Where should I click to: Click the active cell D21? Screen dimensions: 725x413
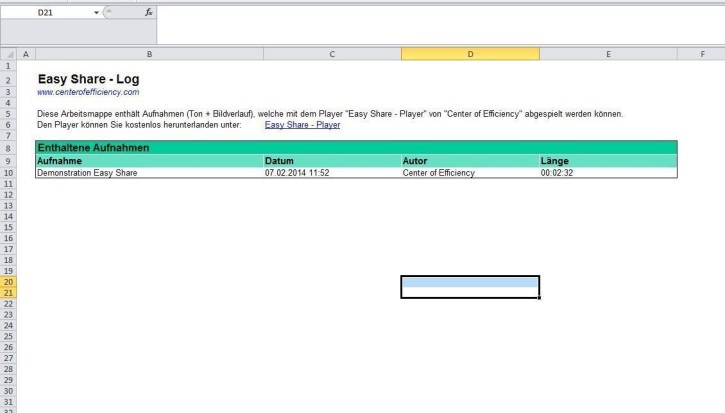[470, 293]
